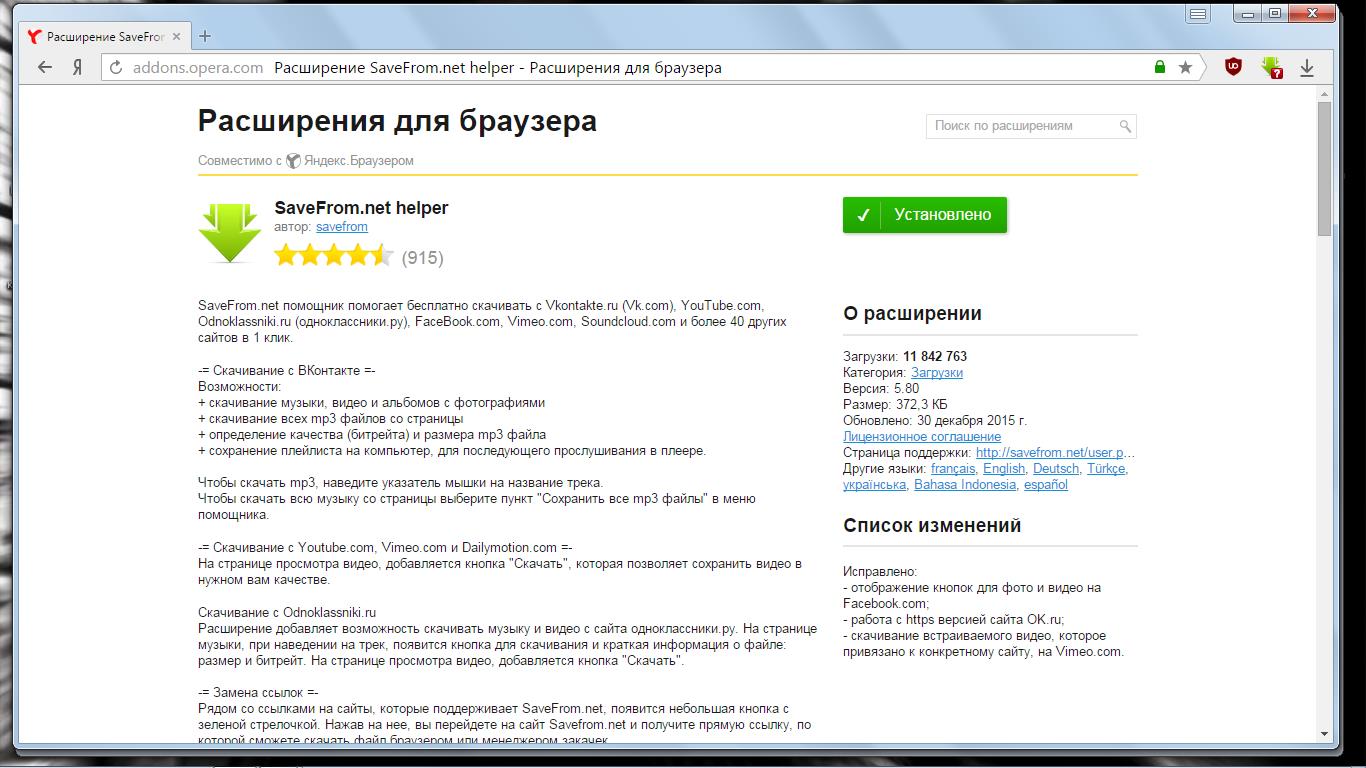Viewport: 1366px width, 768px height.
Task: Open the SaveFrom.net helper toolbar icon
Action: tap(1271, 67)
